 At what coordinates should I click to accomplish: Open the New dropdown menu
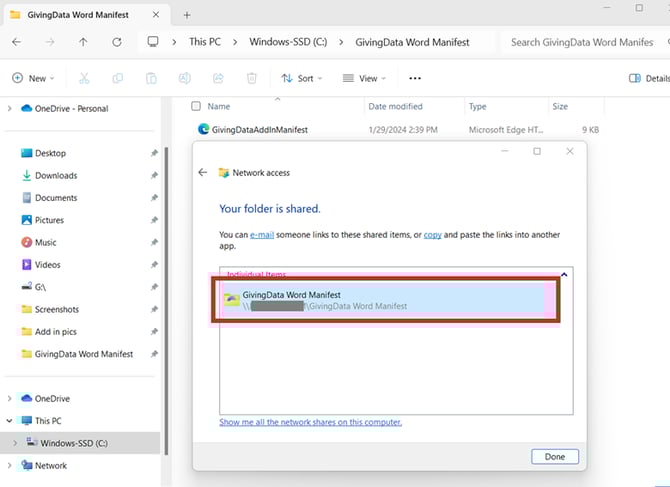33,78
